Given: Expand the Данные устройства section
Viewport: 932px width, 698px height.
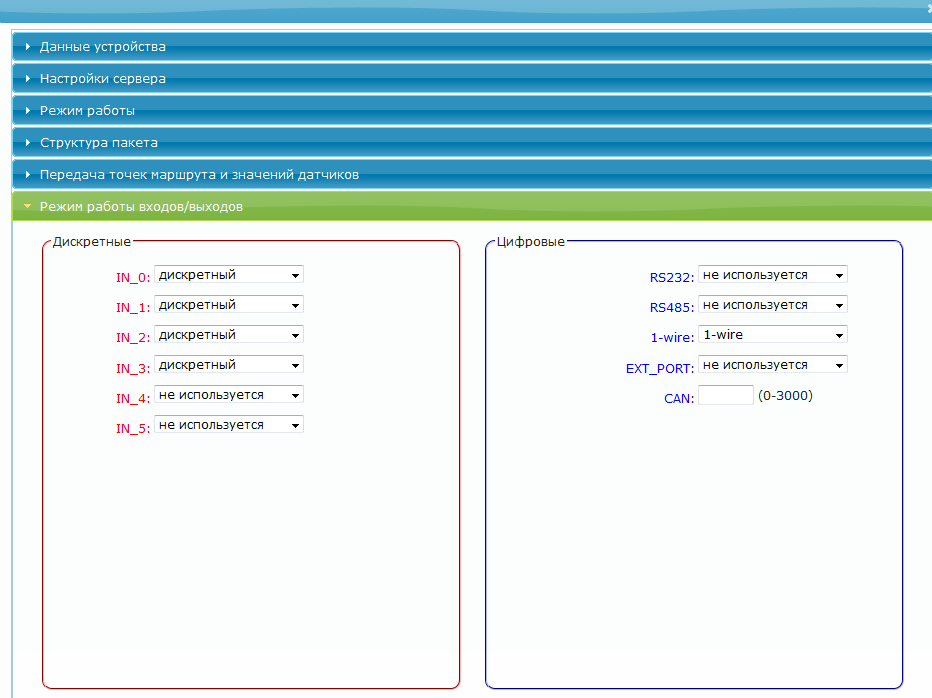Looking at the screenshot, I should (x=103, y=47).
